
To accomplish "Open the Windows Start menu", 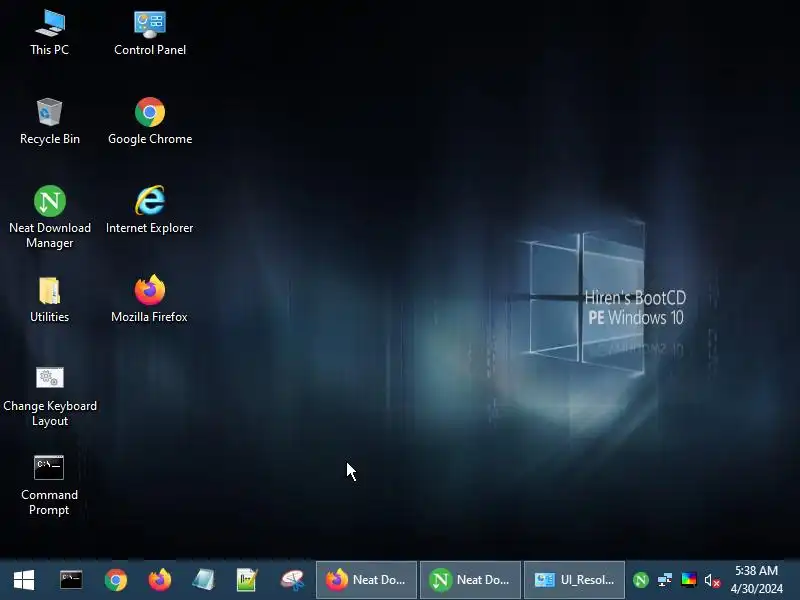I will point(24,580).
